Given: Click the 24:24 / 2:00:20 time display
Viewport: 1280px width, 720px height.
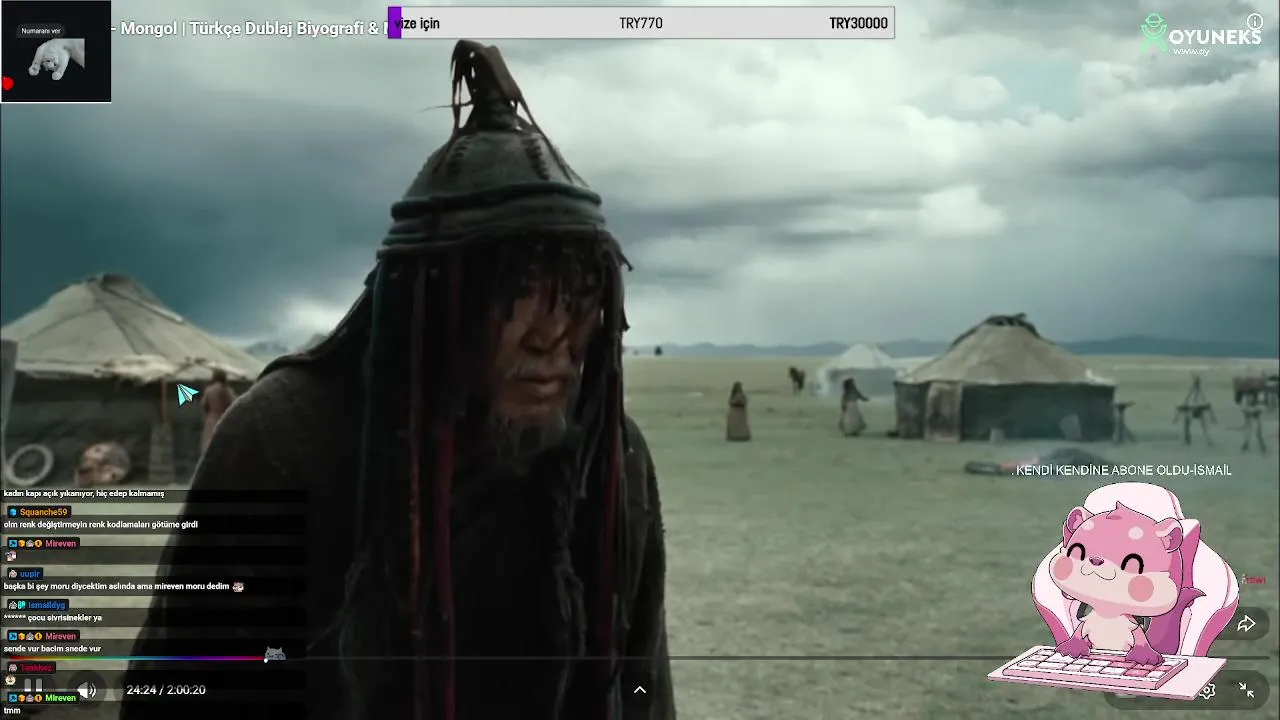Looking at the screenshot, I should (x=166, y=690).
